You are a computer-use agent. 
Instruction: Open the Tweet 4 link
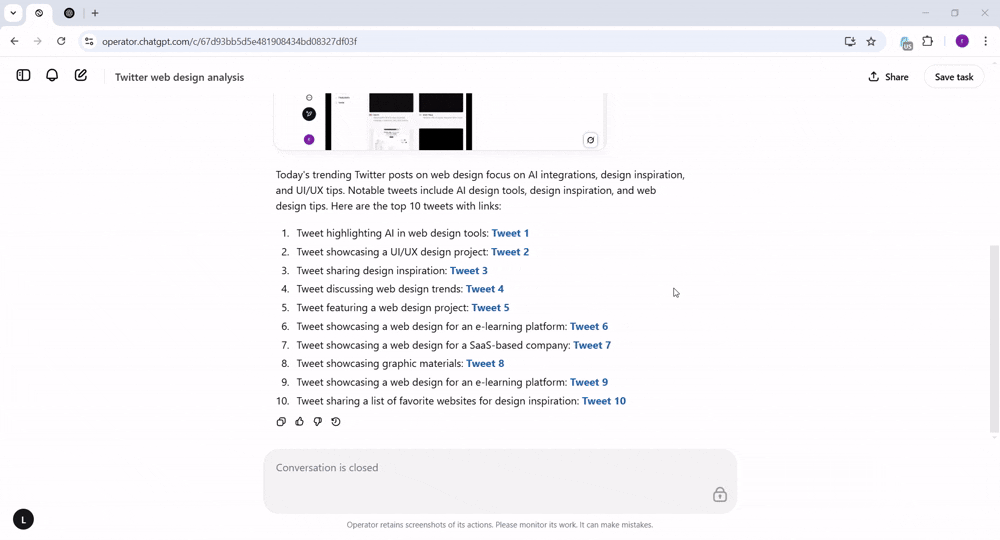point(485,289)
